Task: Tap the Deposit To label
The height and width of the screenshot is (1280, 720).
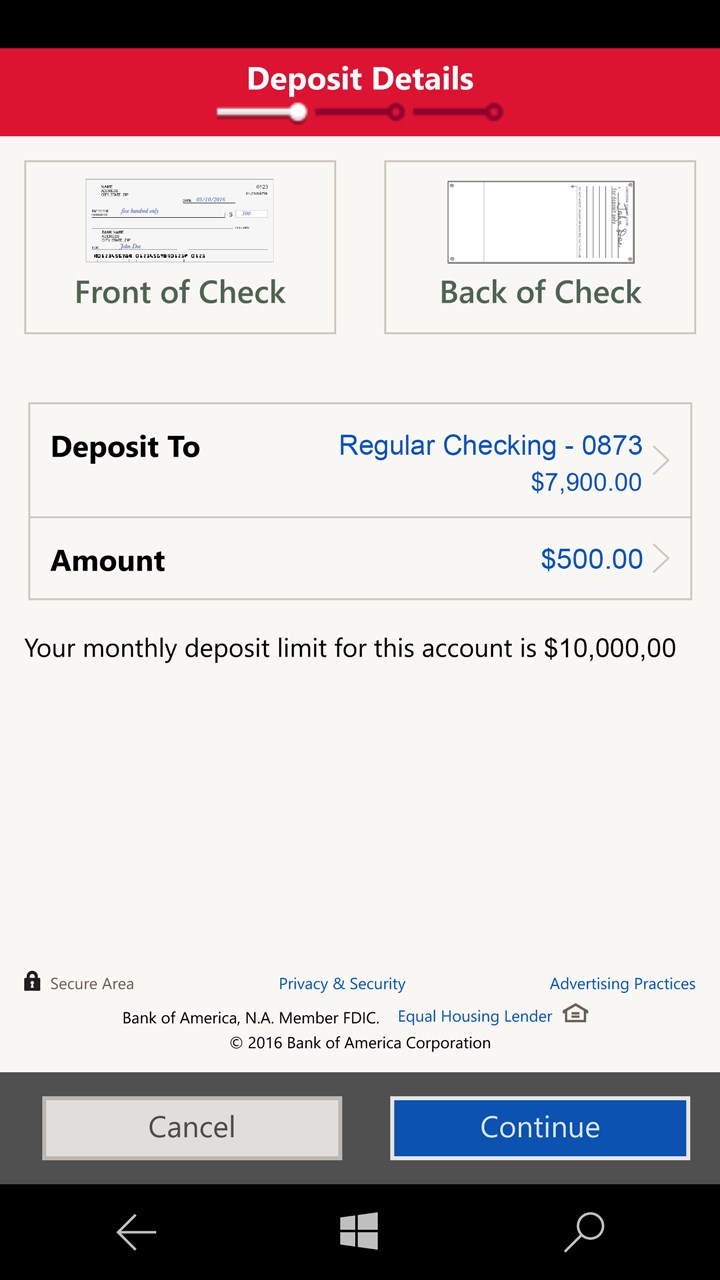Action: click(x=125, y=447)
